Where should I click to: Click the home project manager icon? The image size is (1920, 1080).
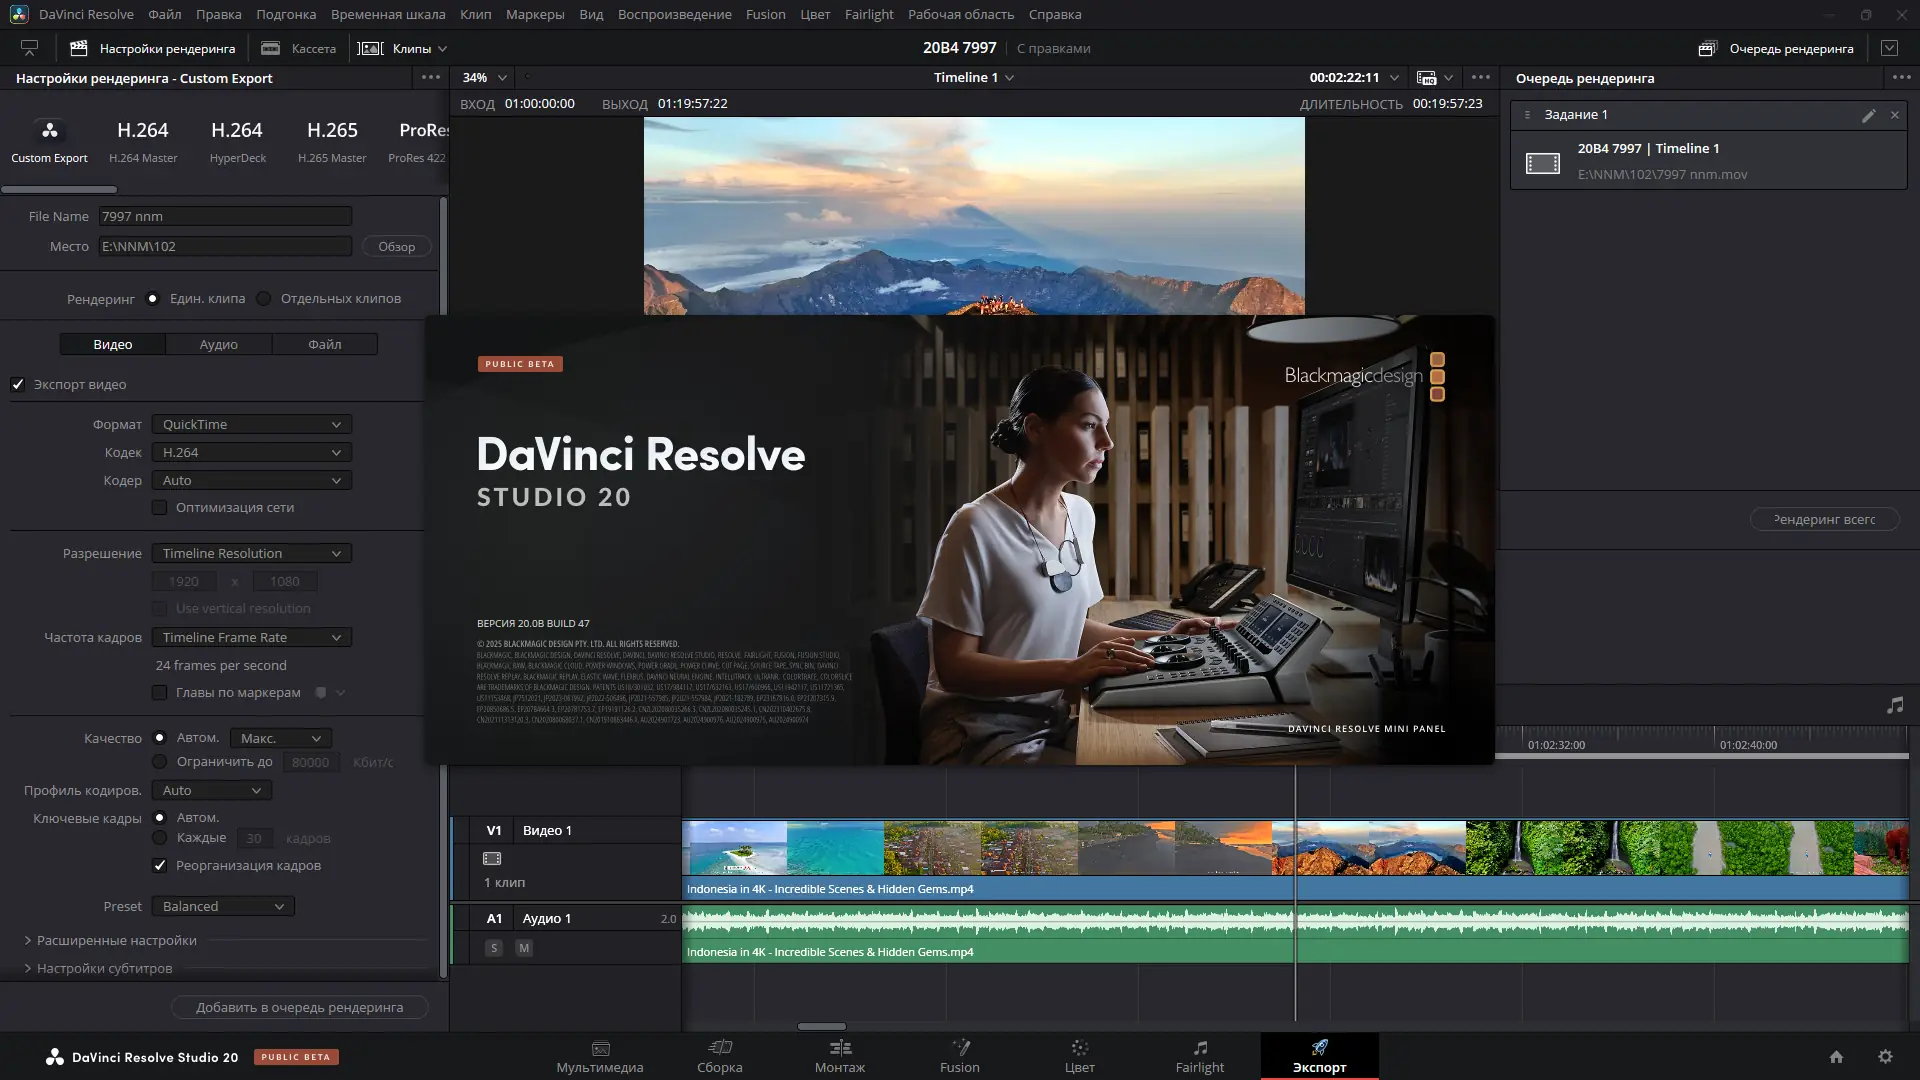pyautogui.click(x=1836, y=1057)
